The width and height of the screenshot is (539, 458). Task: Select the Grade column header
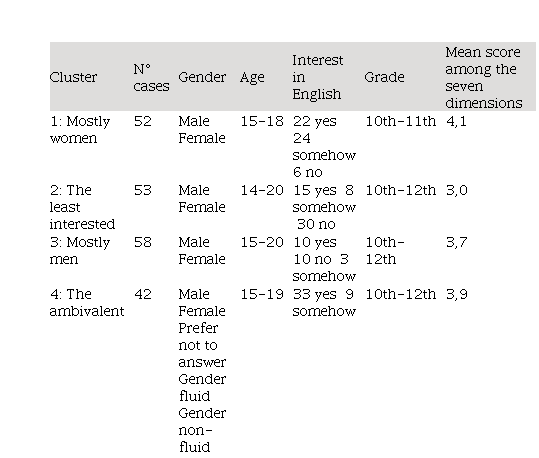384,77
